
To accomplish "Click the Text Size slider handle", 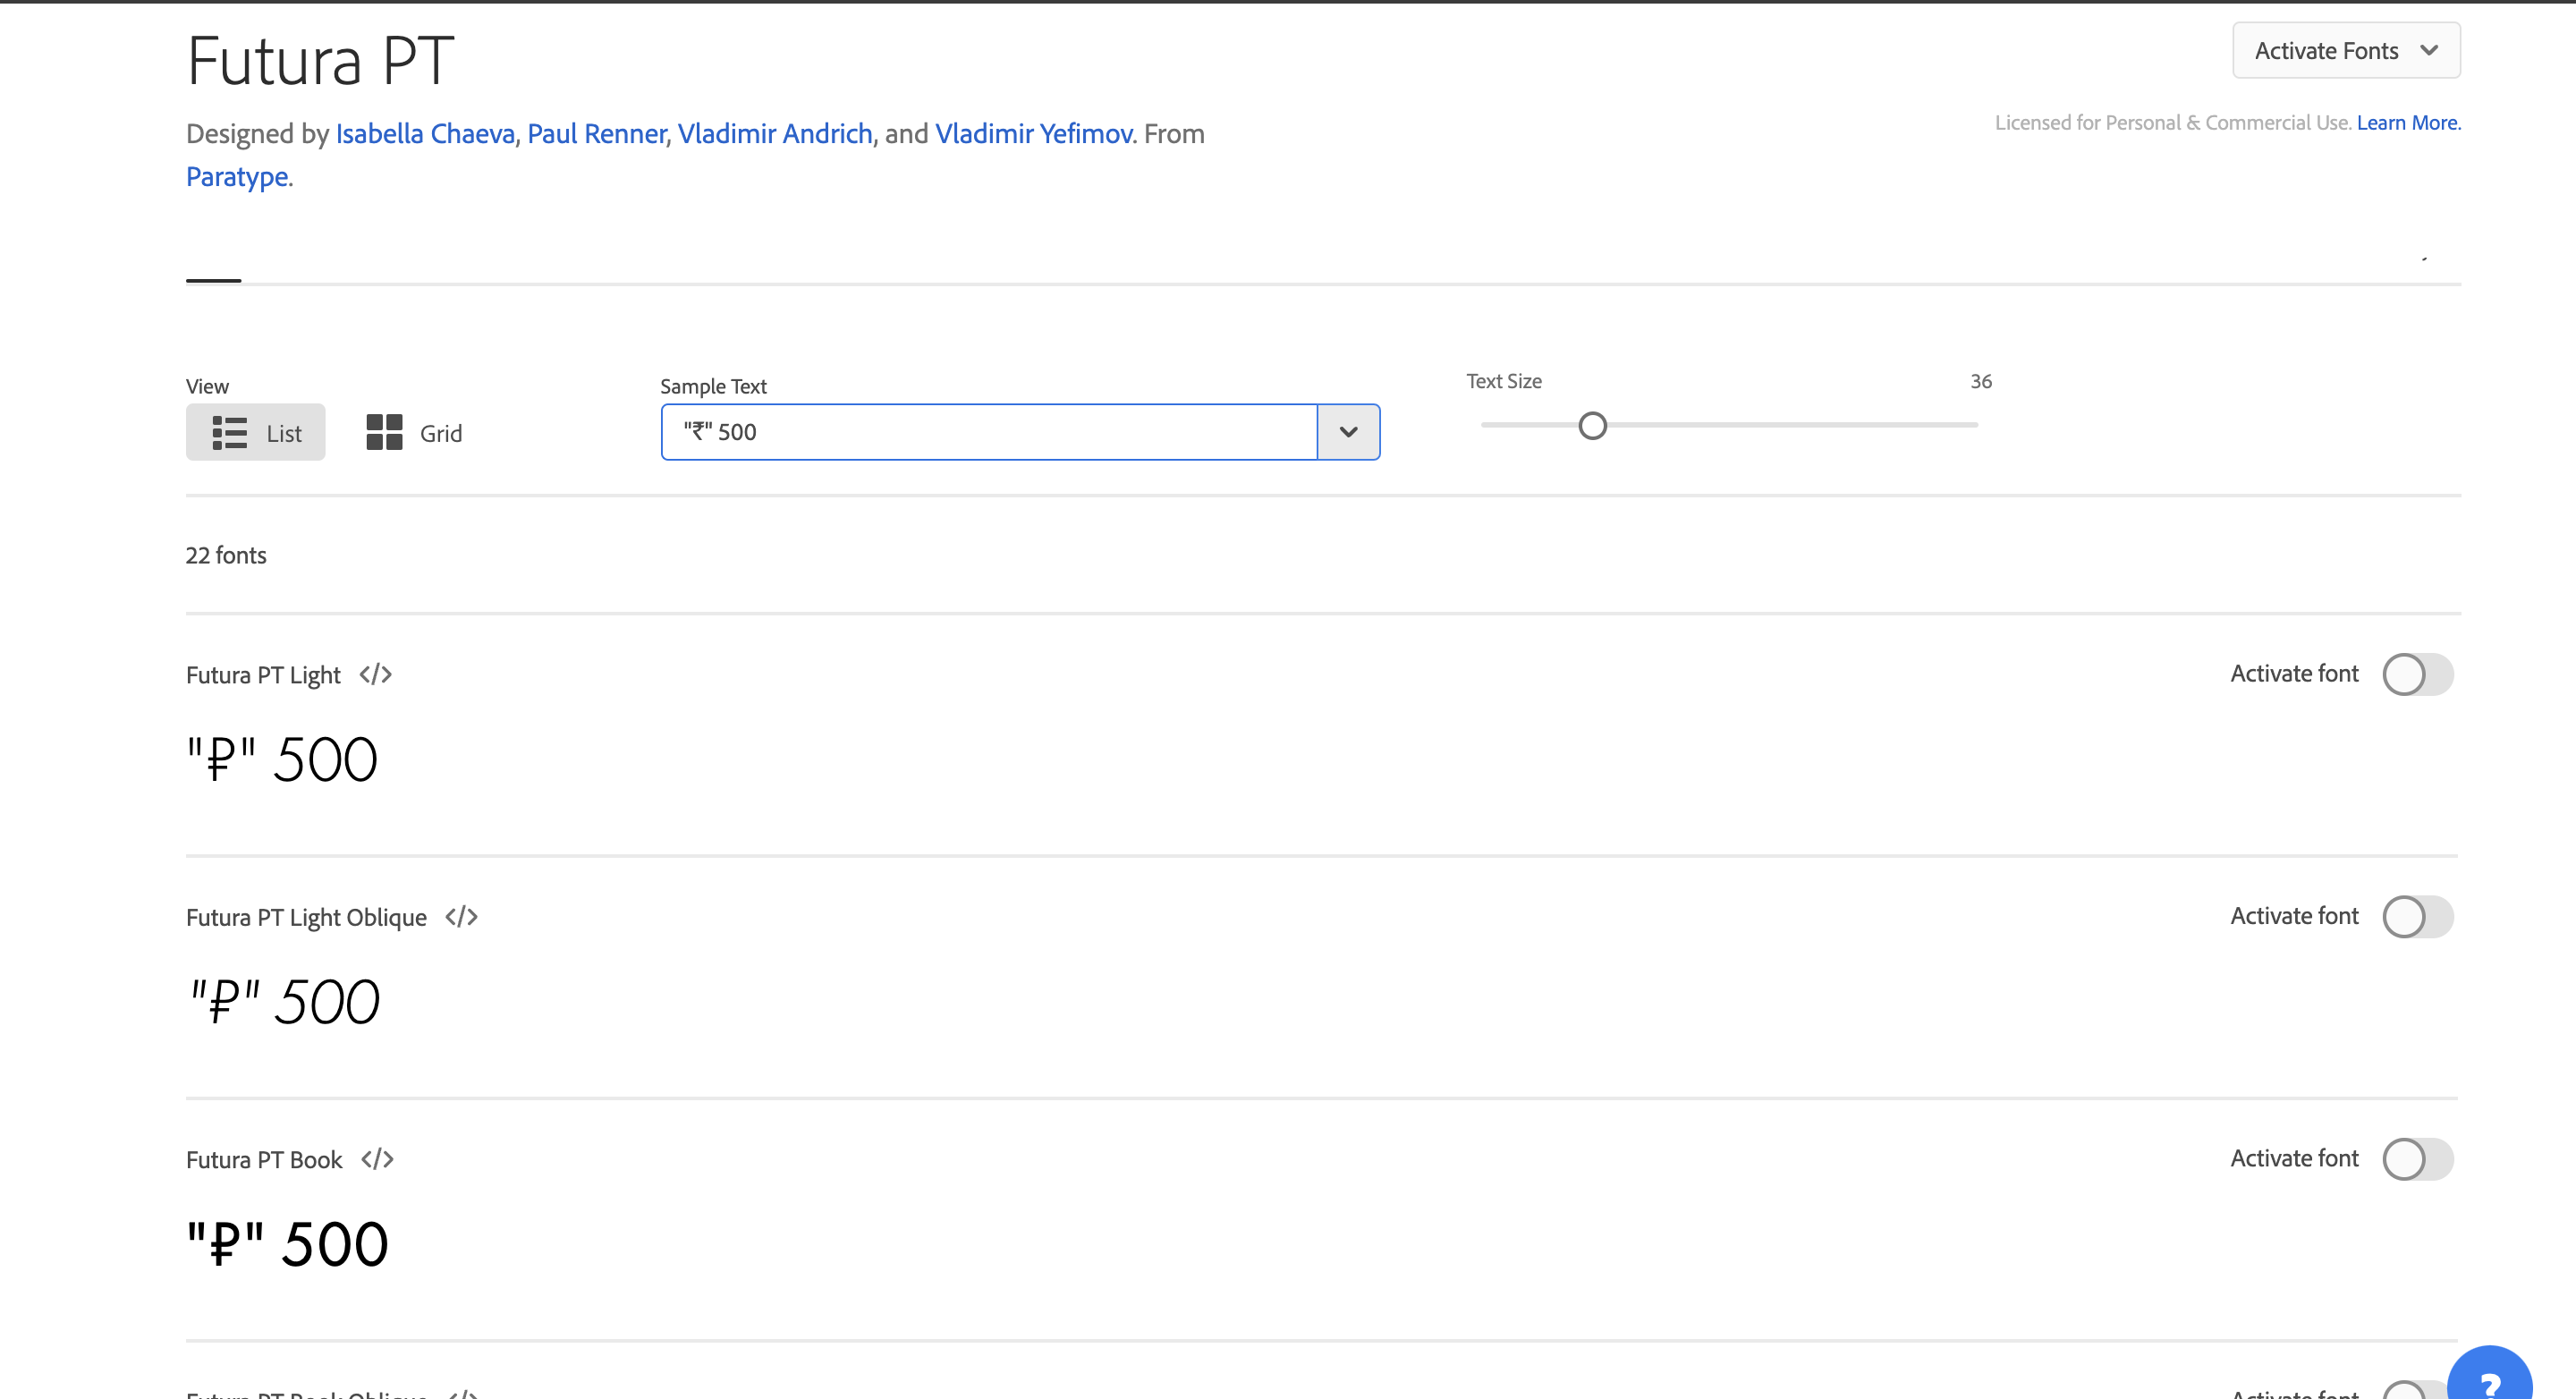I will pyautogui.click(x=1592, y=426).
